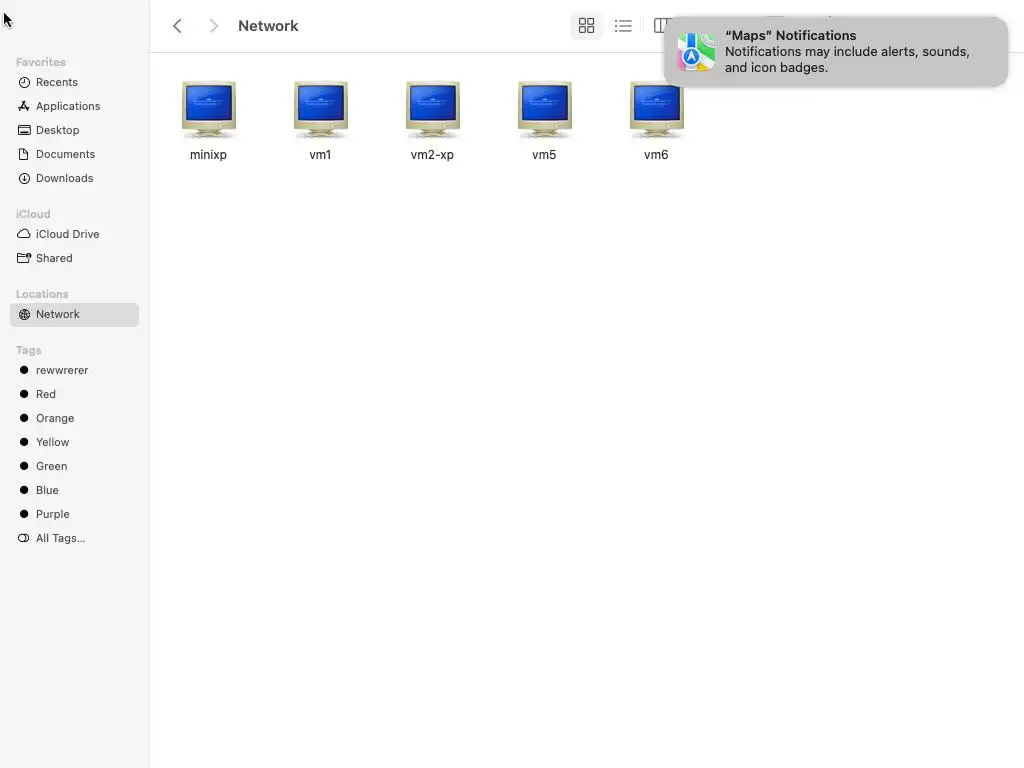
Task: Open the Maps Notifications banner
Action: (x=836, y=52)
